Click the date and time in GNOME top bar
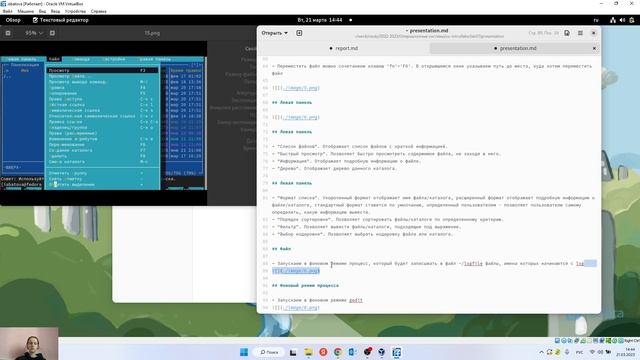This screenshot has height=360, width=640. point(320,20)
